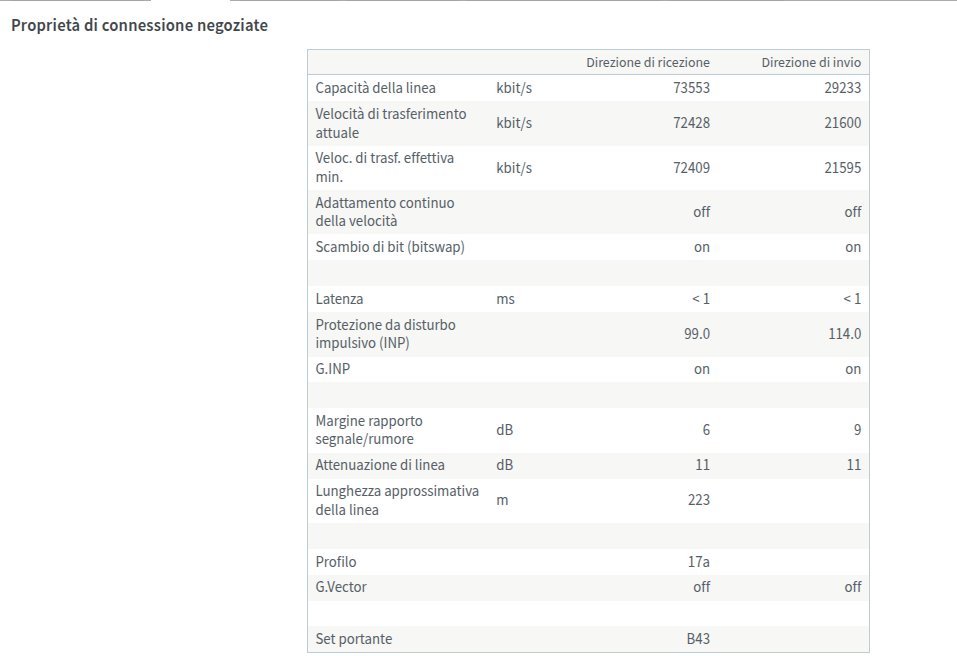Click the 'Proprietà di connessione negoziate' heading
This screenshot has height=656, width=957.
tap(139, 26)
